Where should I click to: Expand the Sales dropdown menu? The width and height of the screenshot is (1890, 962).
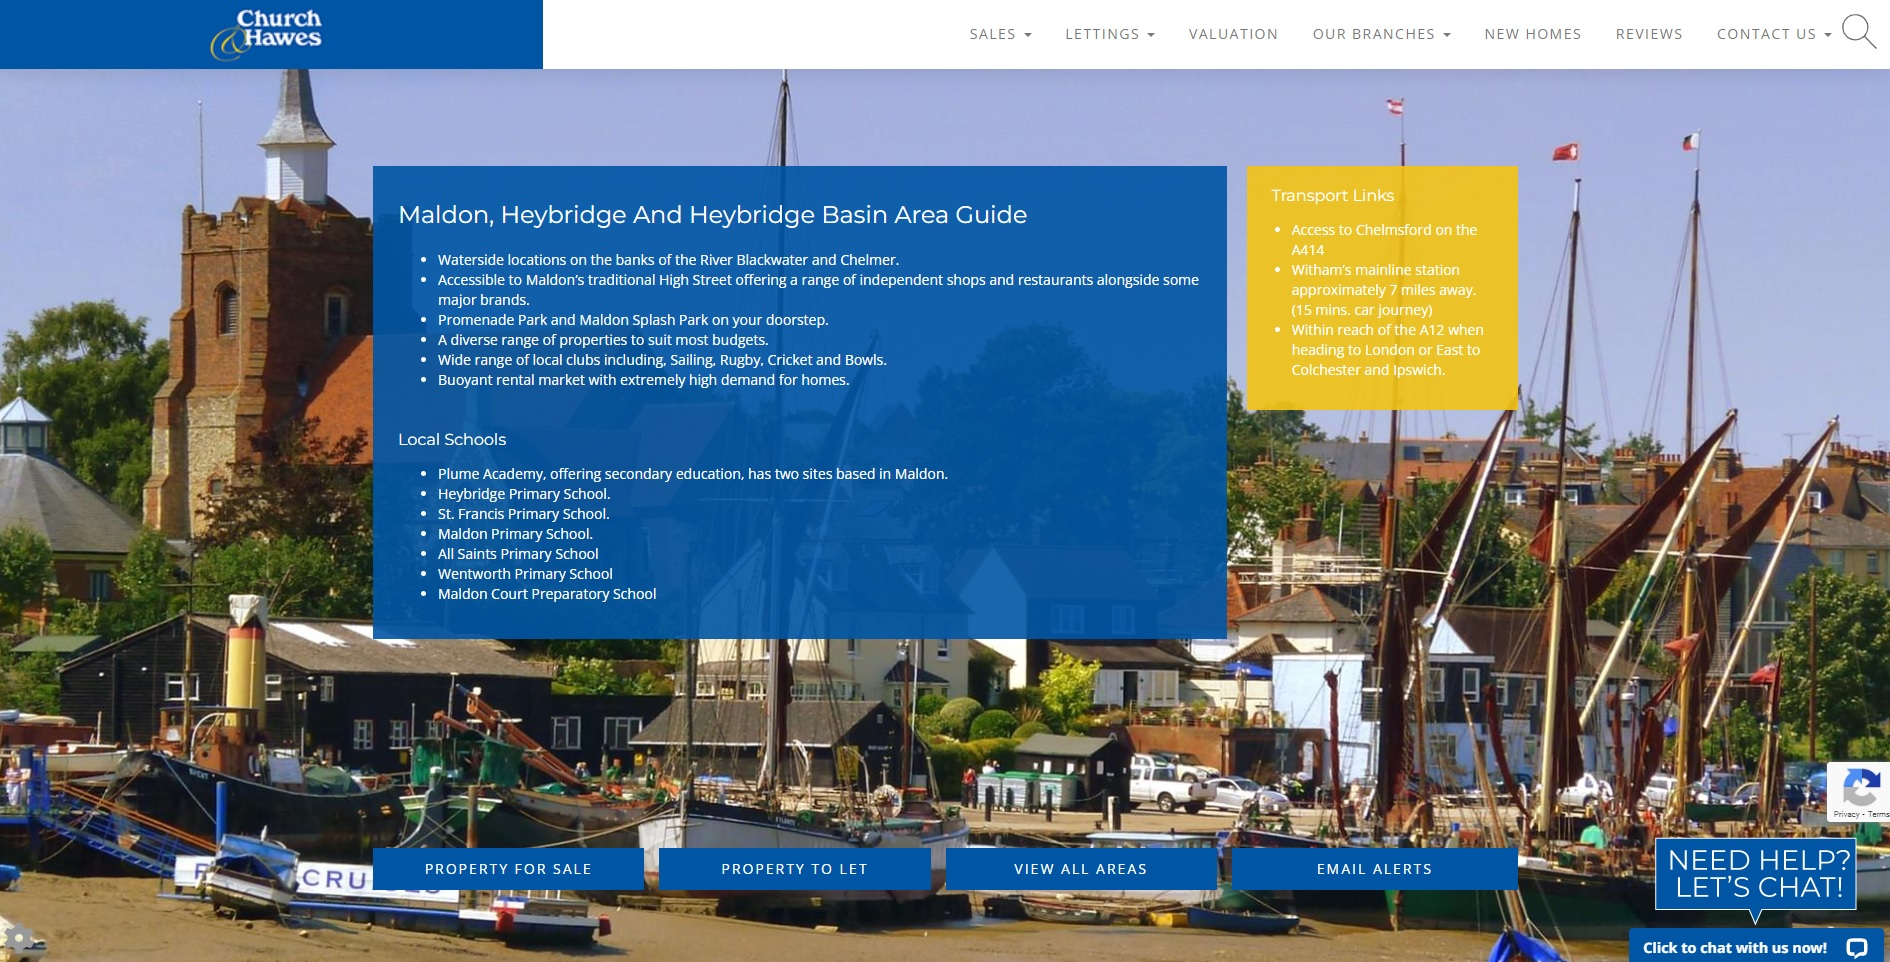pos(1000,34)
